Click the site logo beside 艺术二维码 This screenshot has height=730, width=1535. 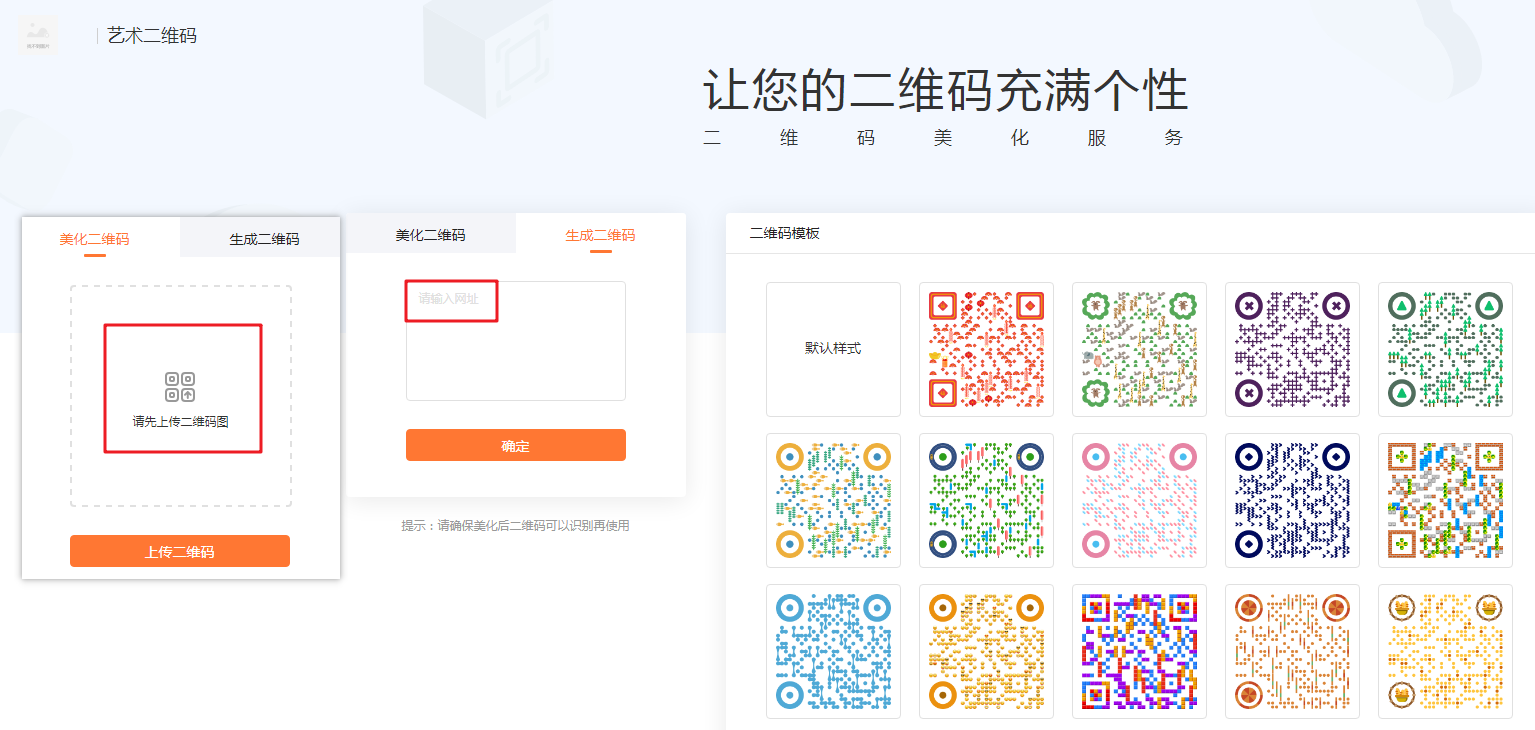[x=37, y=36]
